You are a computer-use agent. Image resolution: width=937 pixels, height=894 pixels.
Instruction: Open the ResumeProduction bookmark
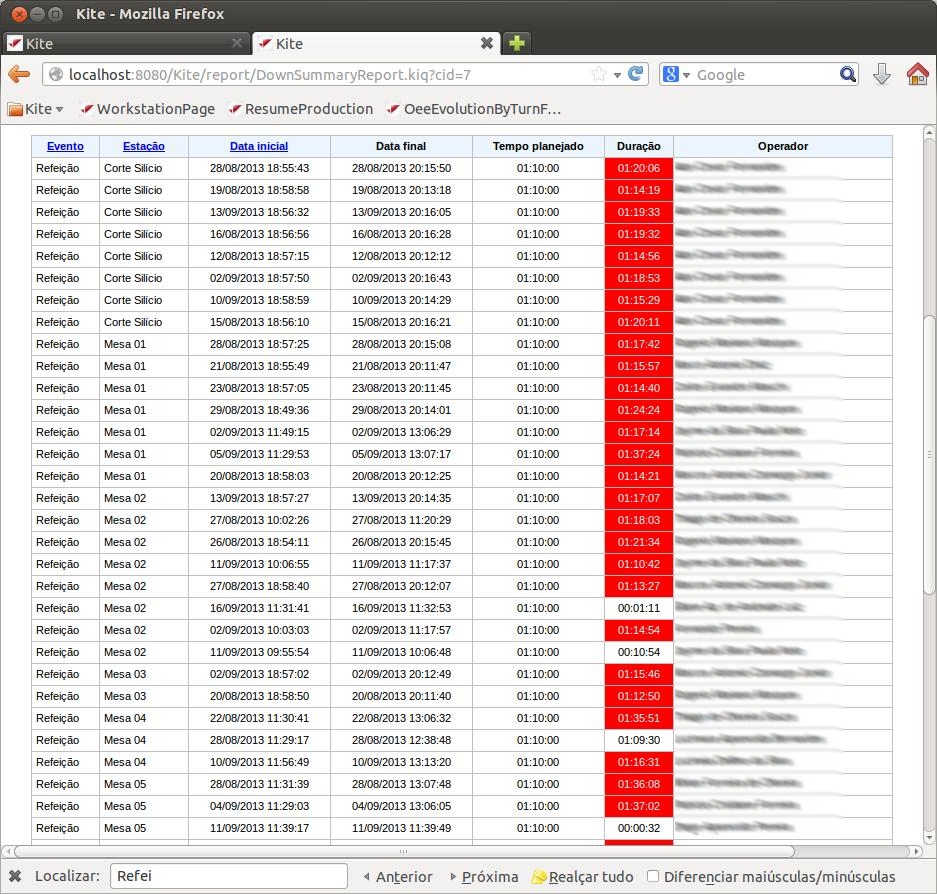point(301,109)
